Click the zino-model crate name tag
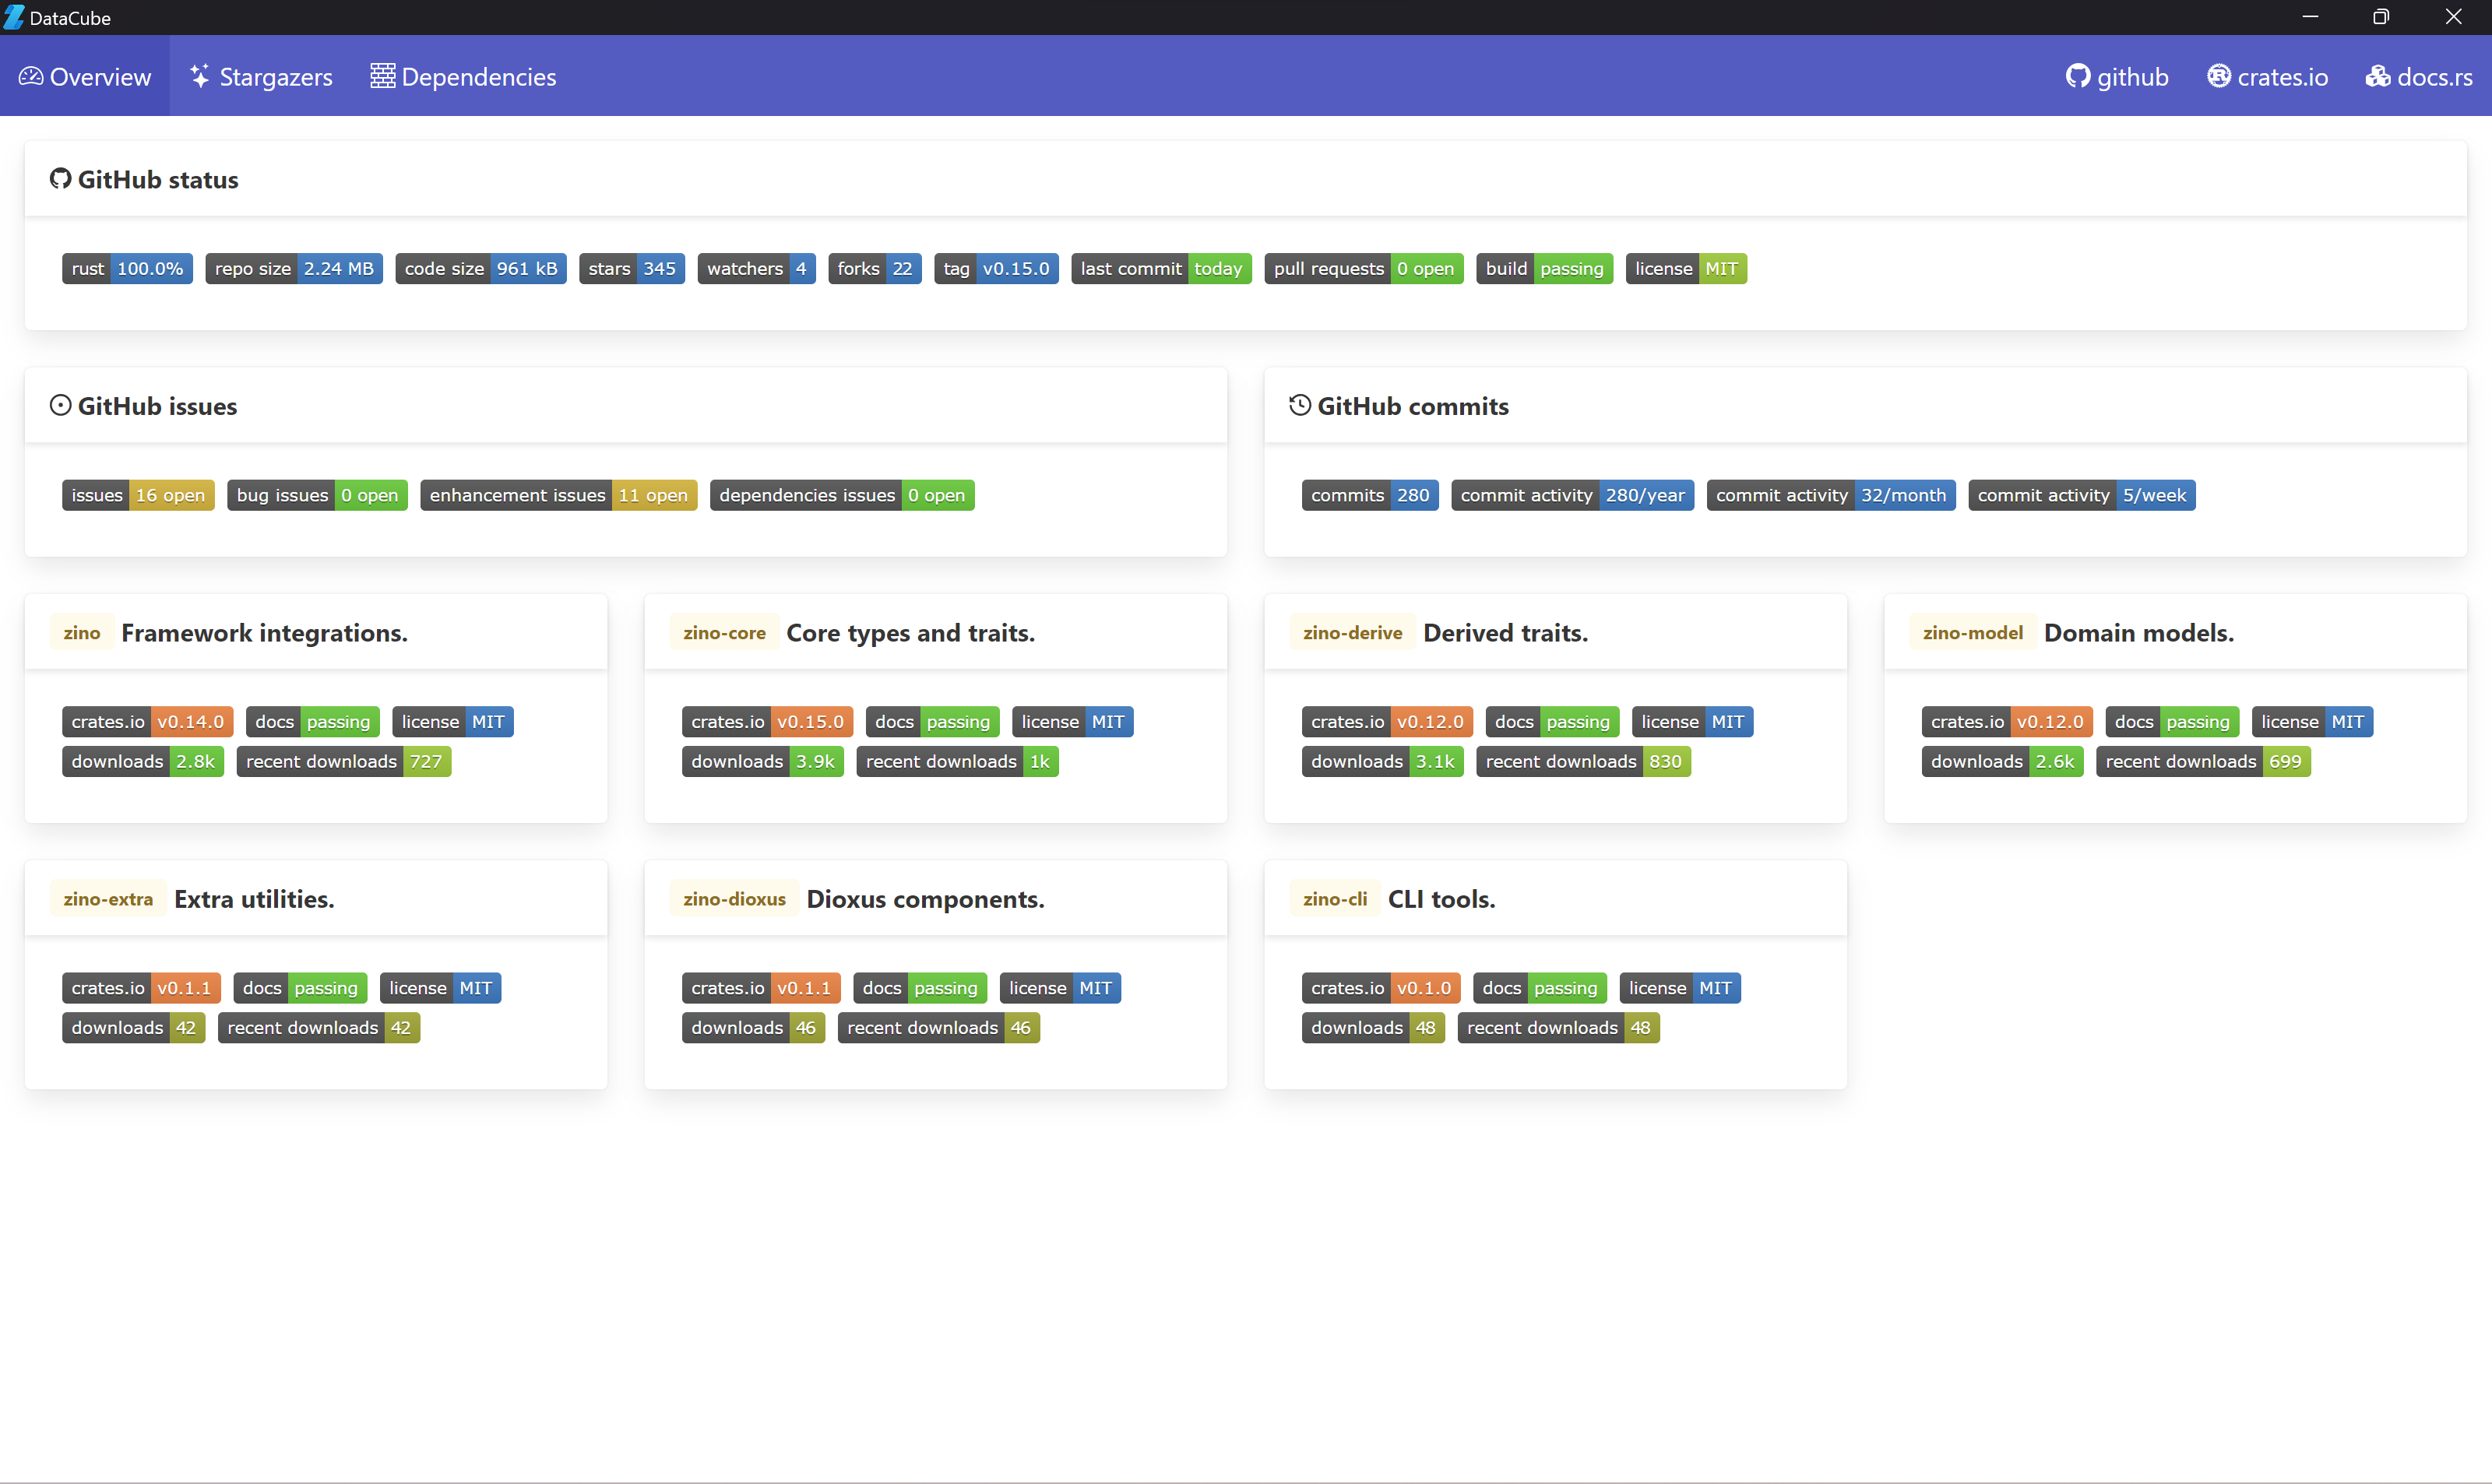The image size is (2492, 1484). 1972,632
